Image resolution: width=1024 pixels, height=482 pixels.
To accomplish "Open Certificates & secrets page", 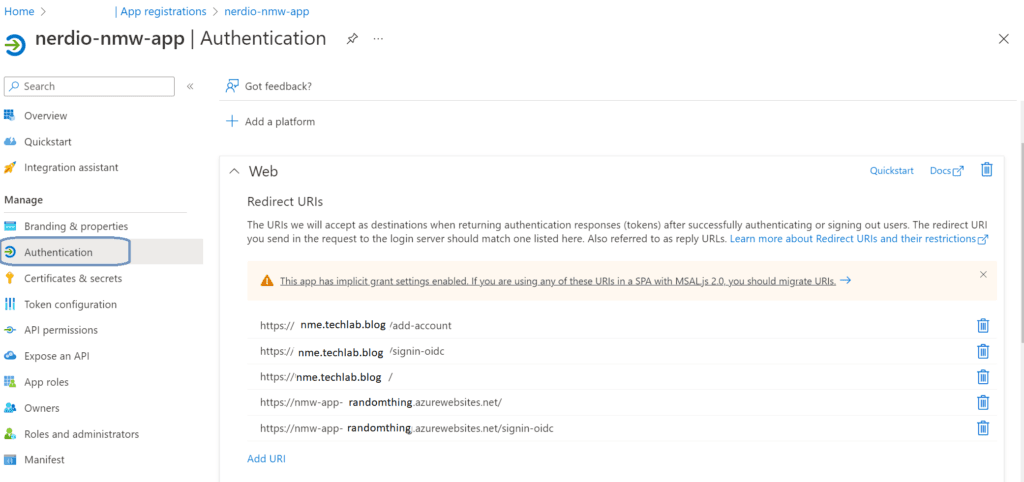I will click(x=72, y=278).
